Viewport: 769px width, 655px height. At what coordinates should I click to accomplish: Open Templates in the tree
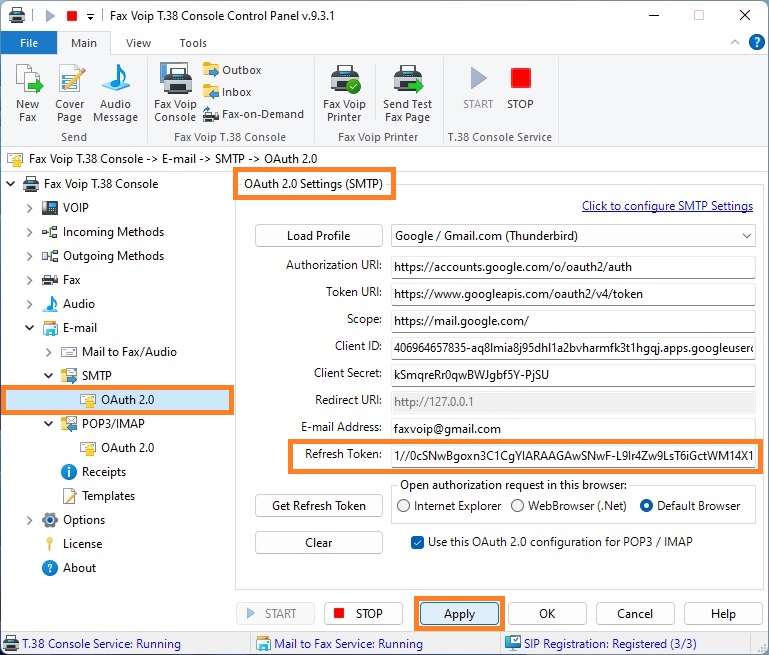click(98, 496)
